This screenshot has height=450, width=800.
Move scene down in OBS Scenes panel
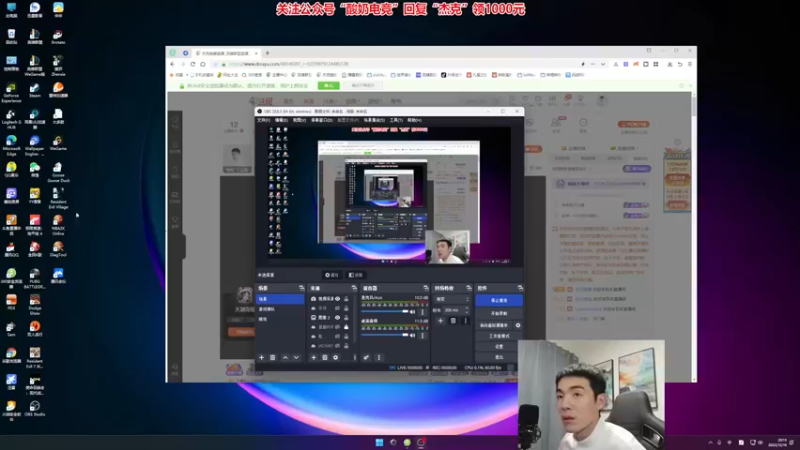tap(296, 358)
